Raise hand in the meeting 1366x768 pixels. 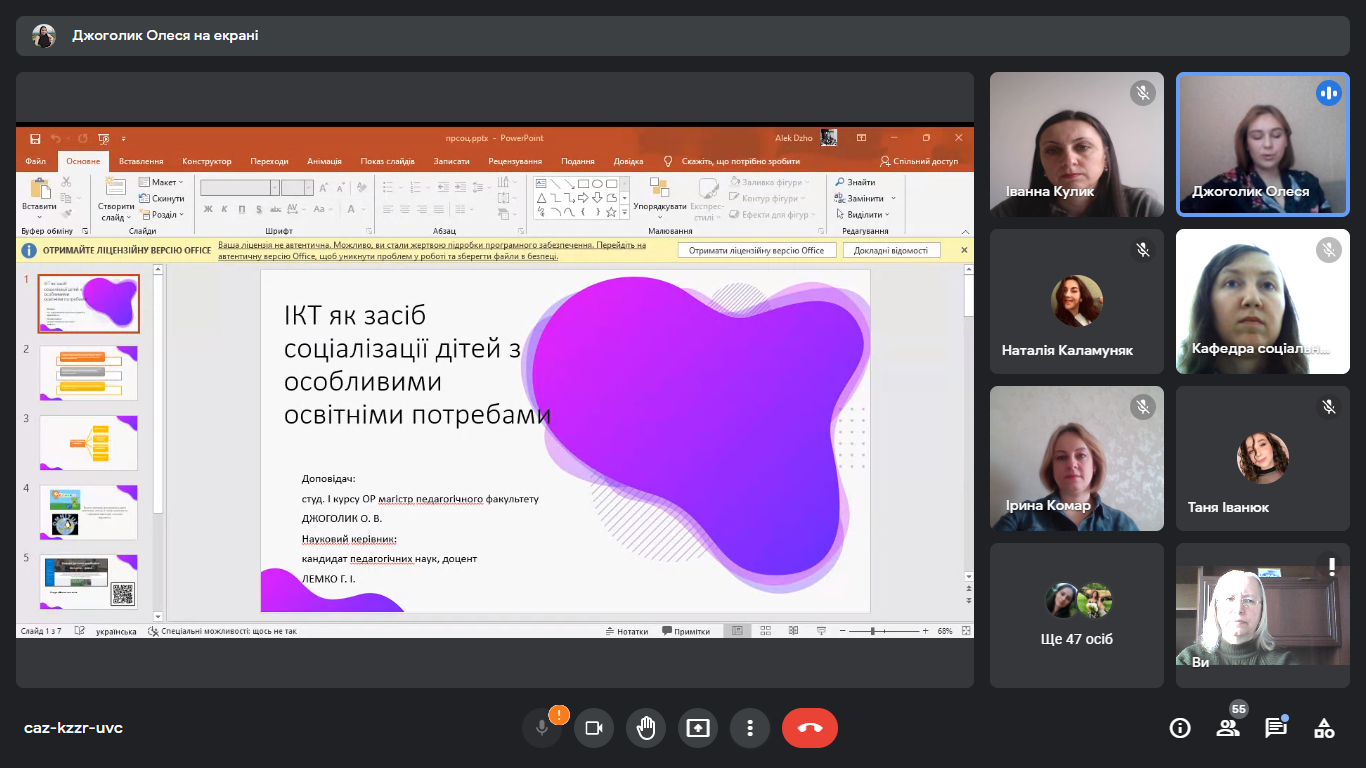click(646, 728)
